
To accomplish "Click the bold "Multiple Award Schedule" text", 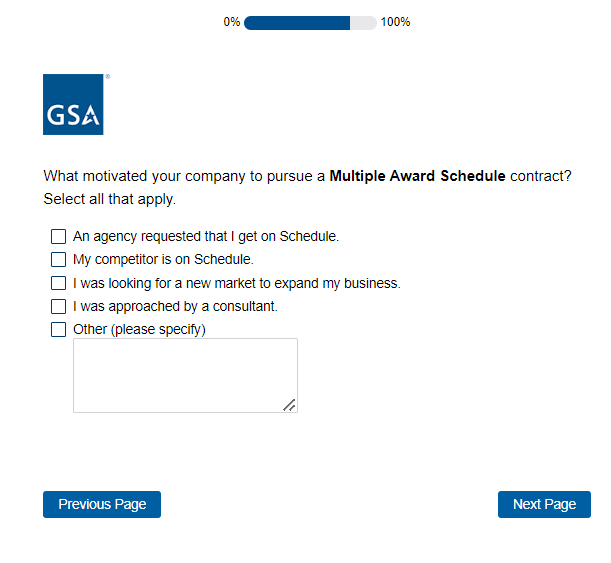I will 417,176.
